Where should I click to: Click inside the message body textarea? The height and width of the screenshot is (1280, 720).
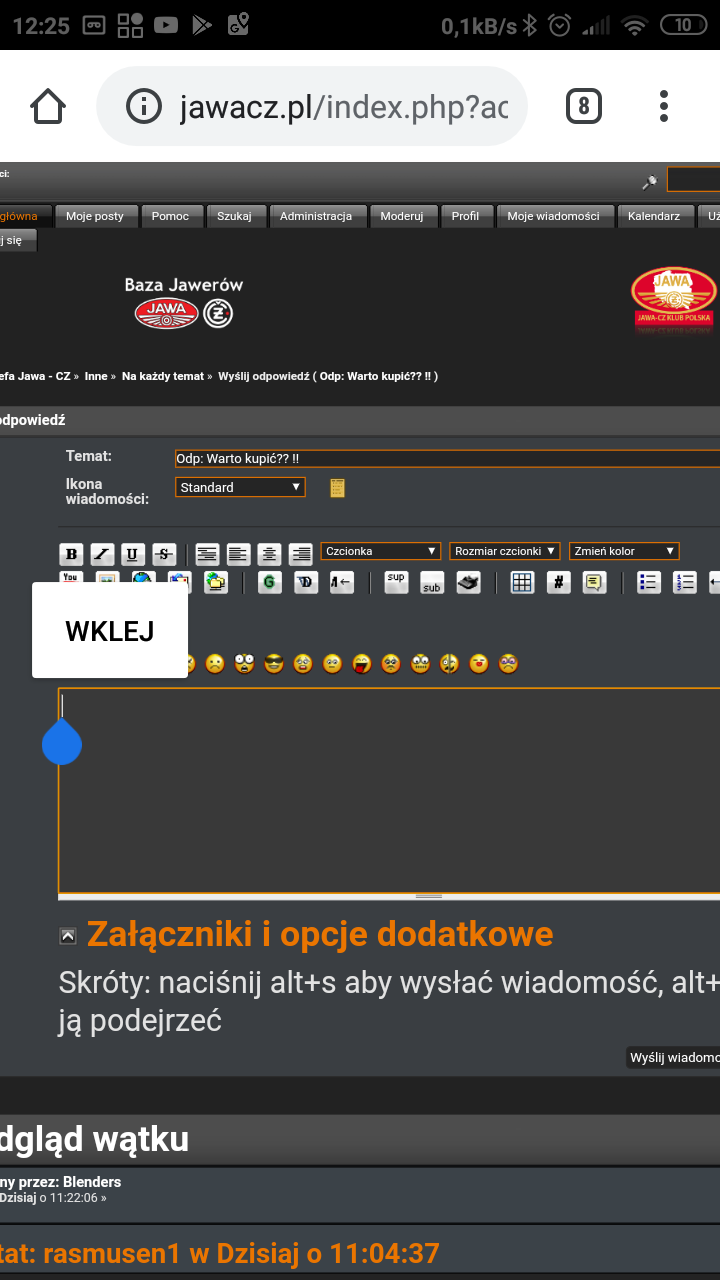tap(390, 790)
